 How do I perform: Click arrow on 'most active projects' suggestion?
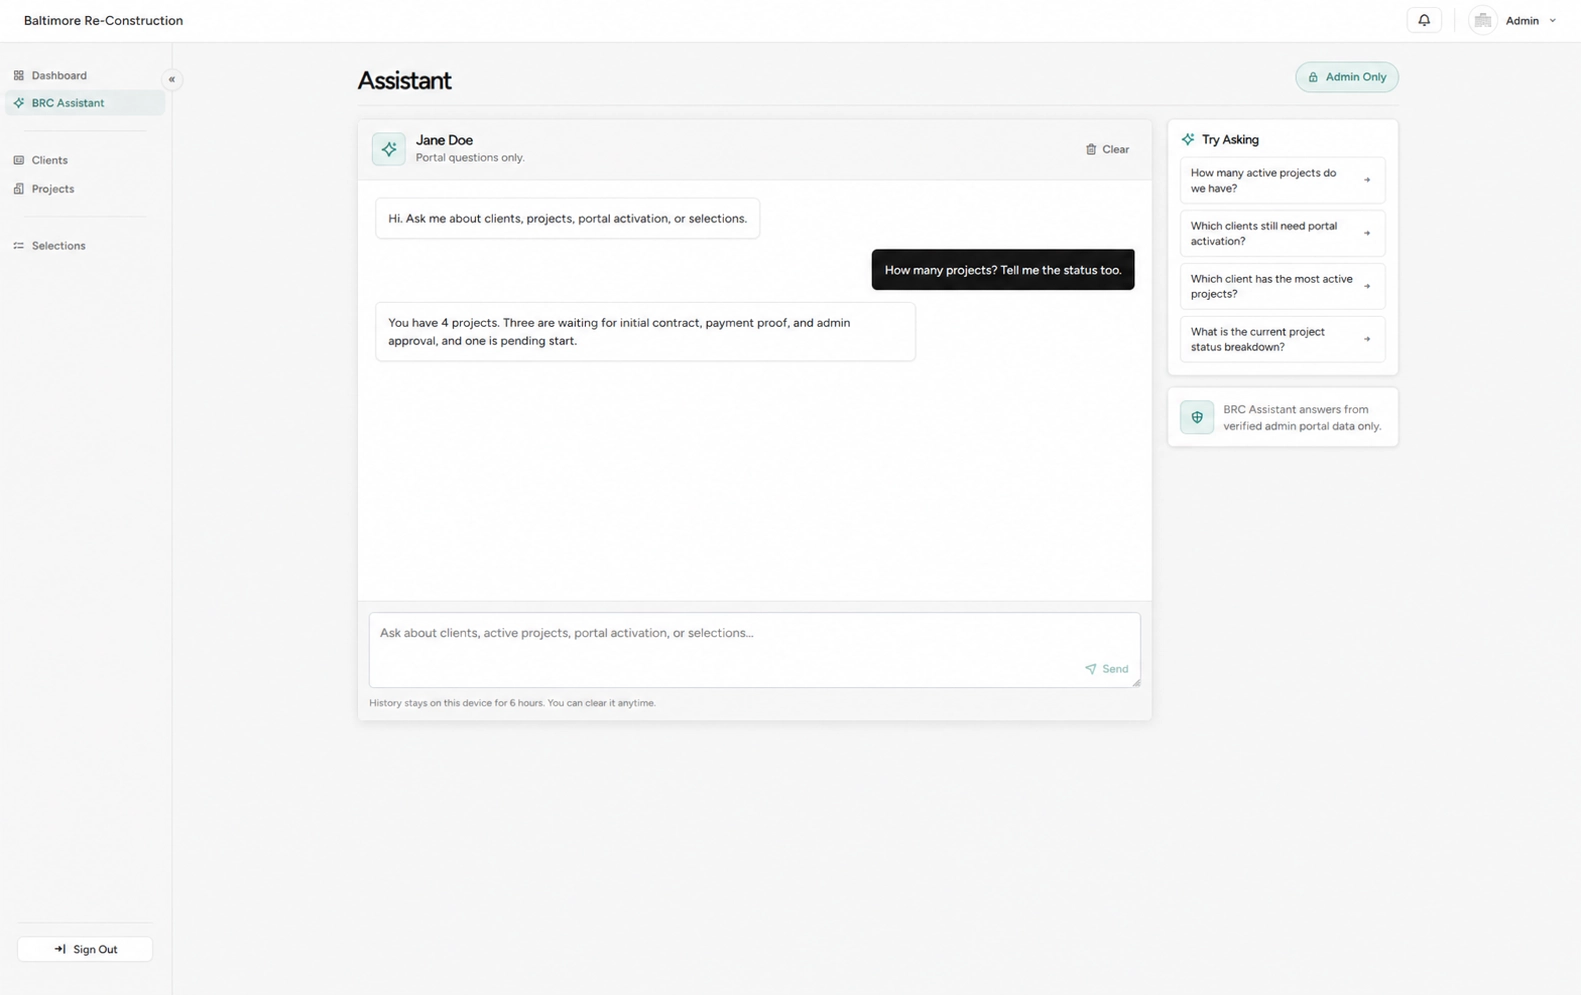point(1367,287)
